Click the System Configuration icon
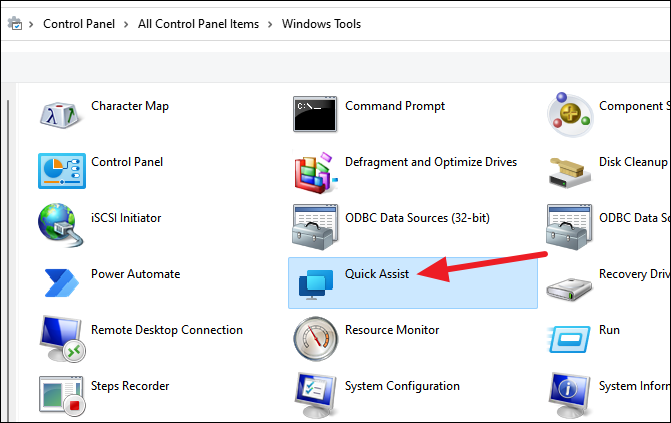 coord(316,395)
